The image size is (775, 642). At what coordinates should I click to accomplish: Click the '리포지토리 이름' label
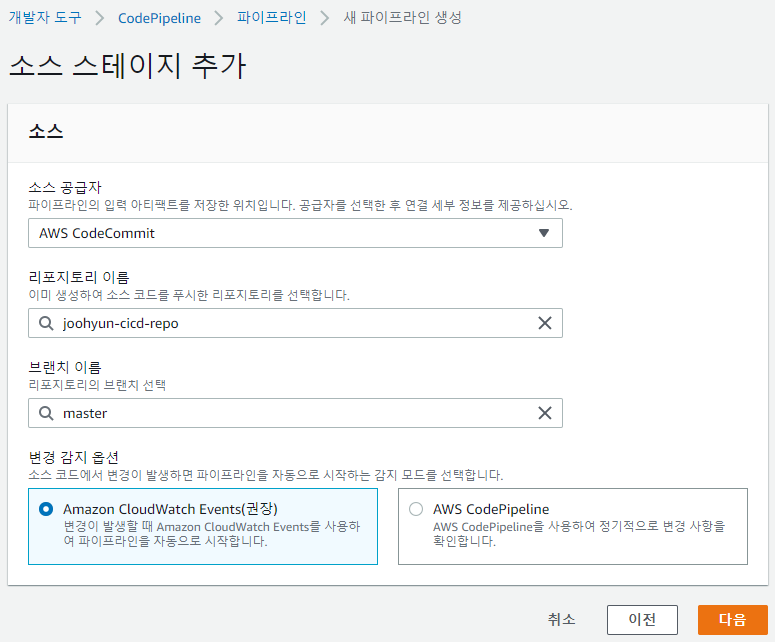point(79,277)
